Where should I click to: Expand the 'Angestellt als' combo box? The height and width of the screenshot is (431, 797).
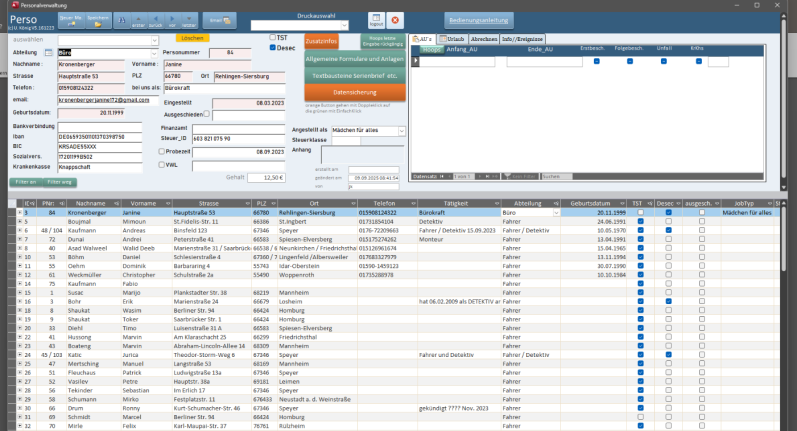403,130
